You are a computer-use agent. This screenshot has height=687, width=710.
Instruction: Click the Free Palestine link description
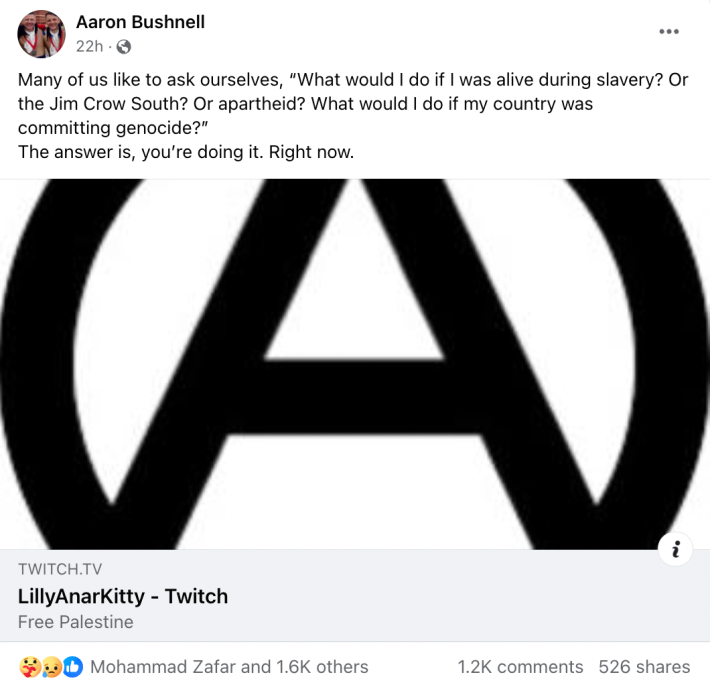[76, 622]
